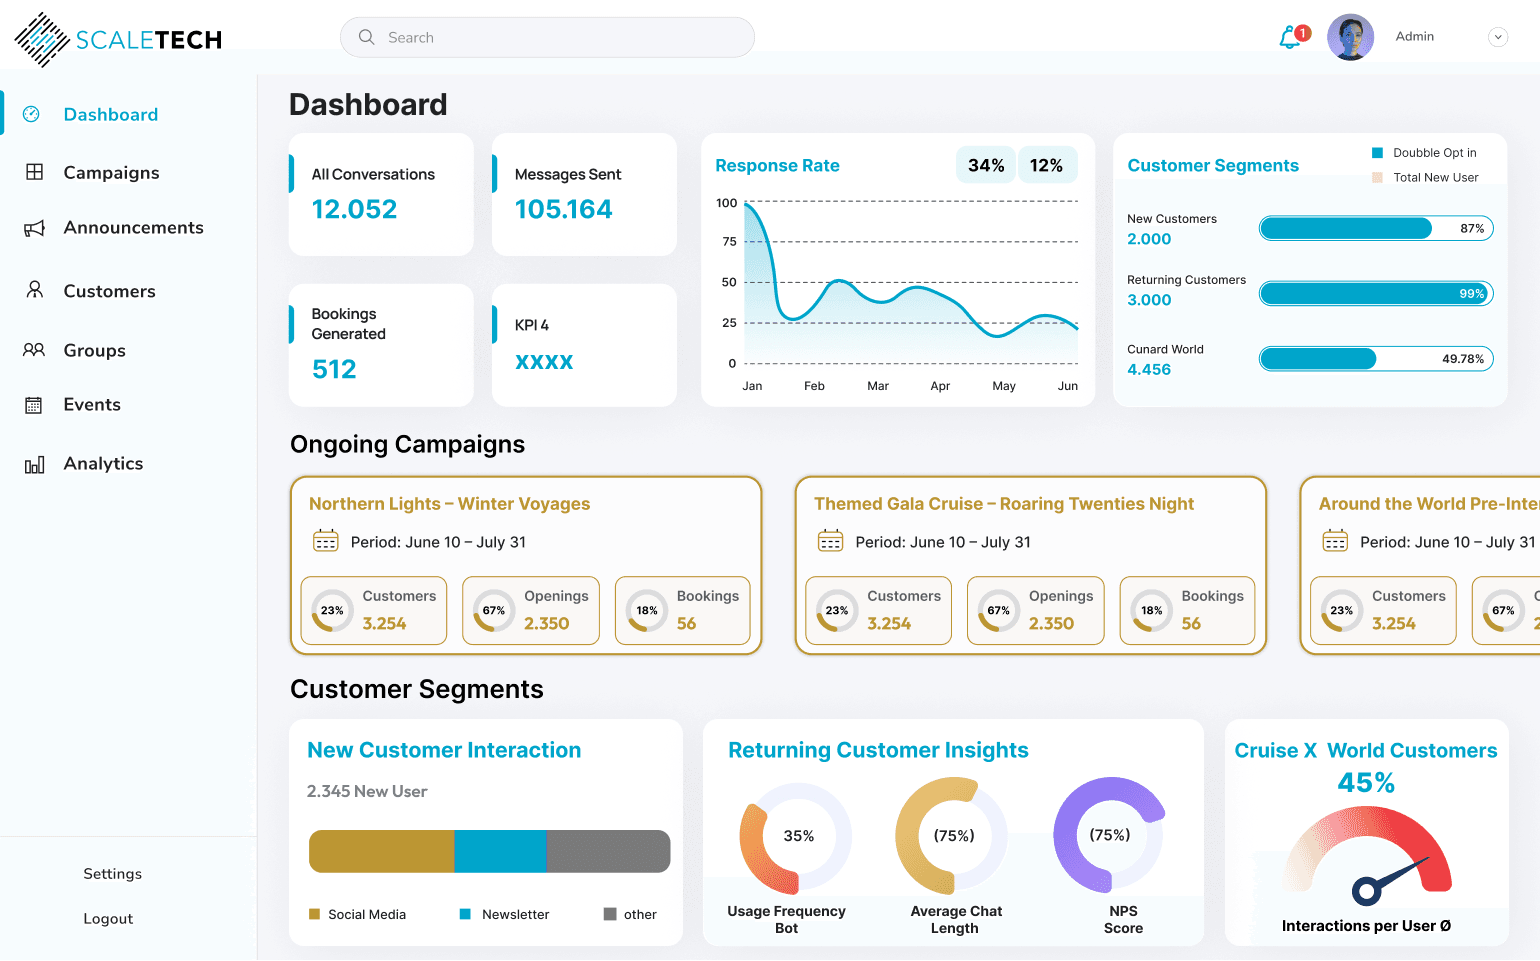Click Logout link
The height and width of the screenshot is (961, 1540).
point(108,919)
